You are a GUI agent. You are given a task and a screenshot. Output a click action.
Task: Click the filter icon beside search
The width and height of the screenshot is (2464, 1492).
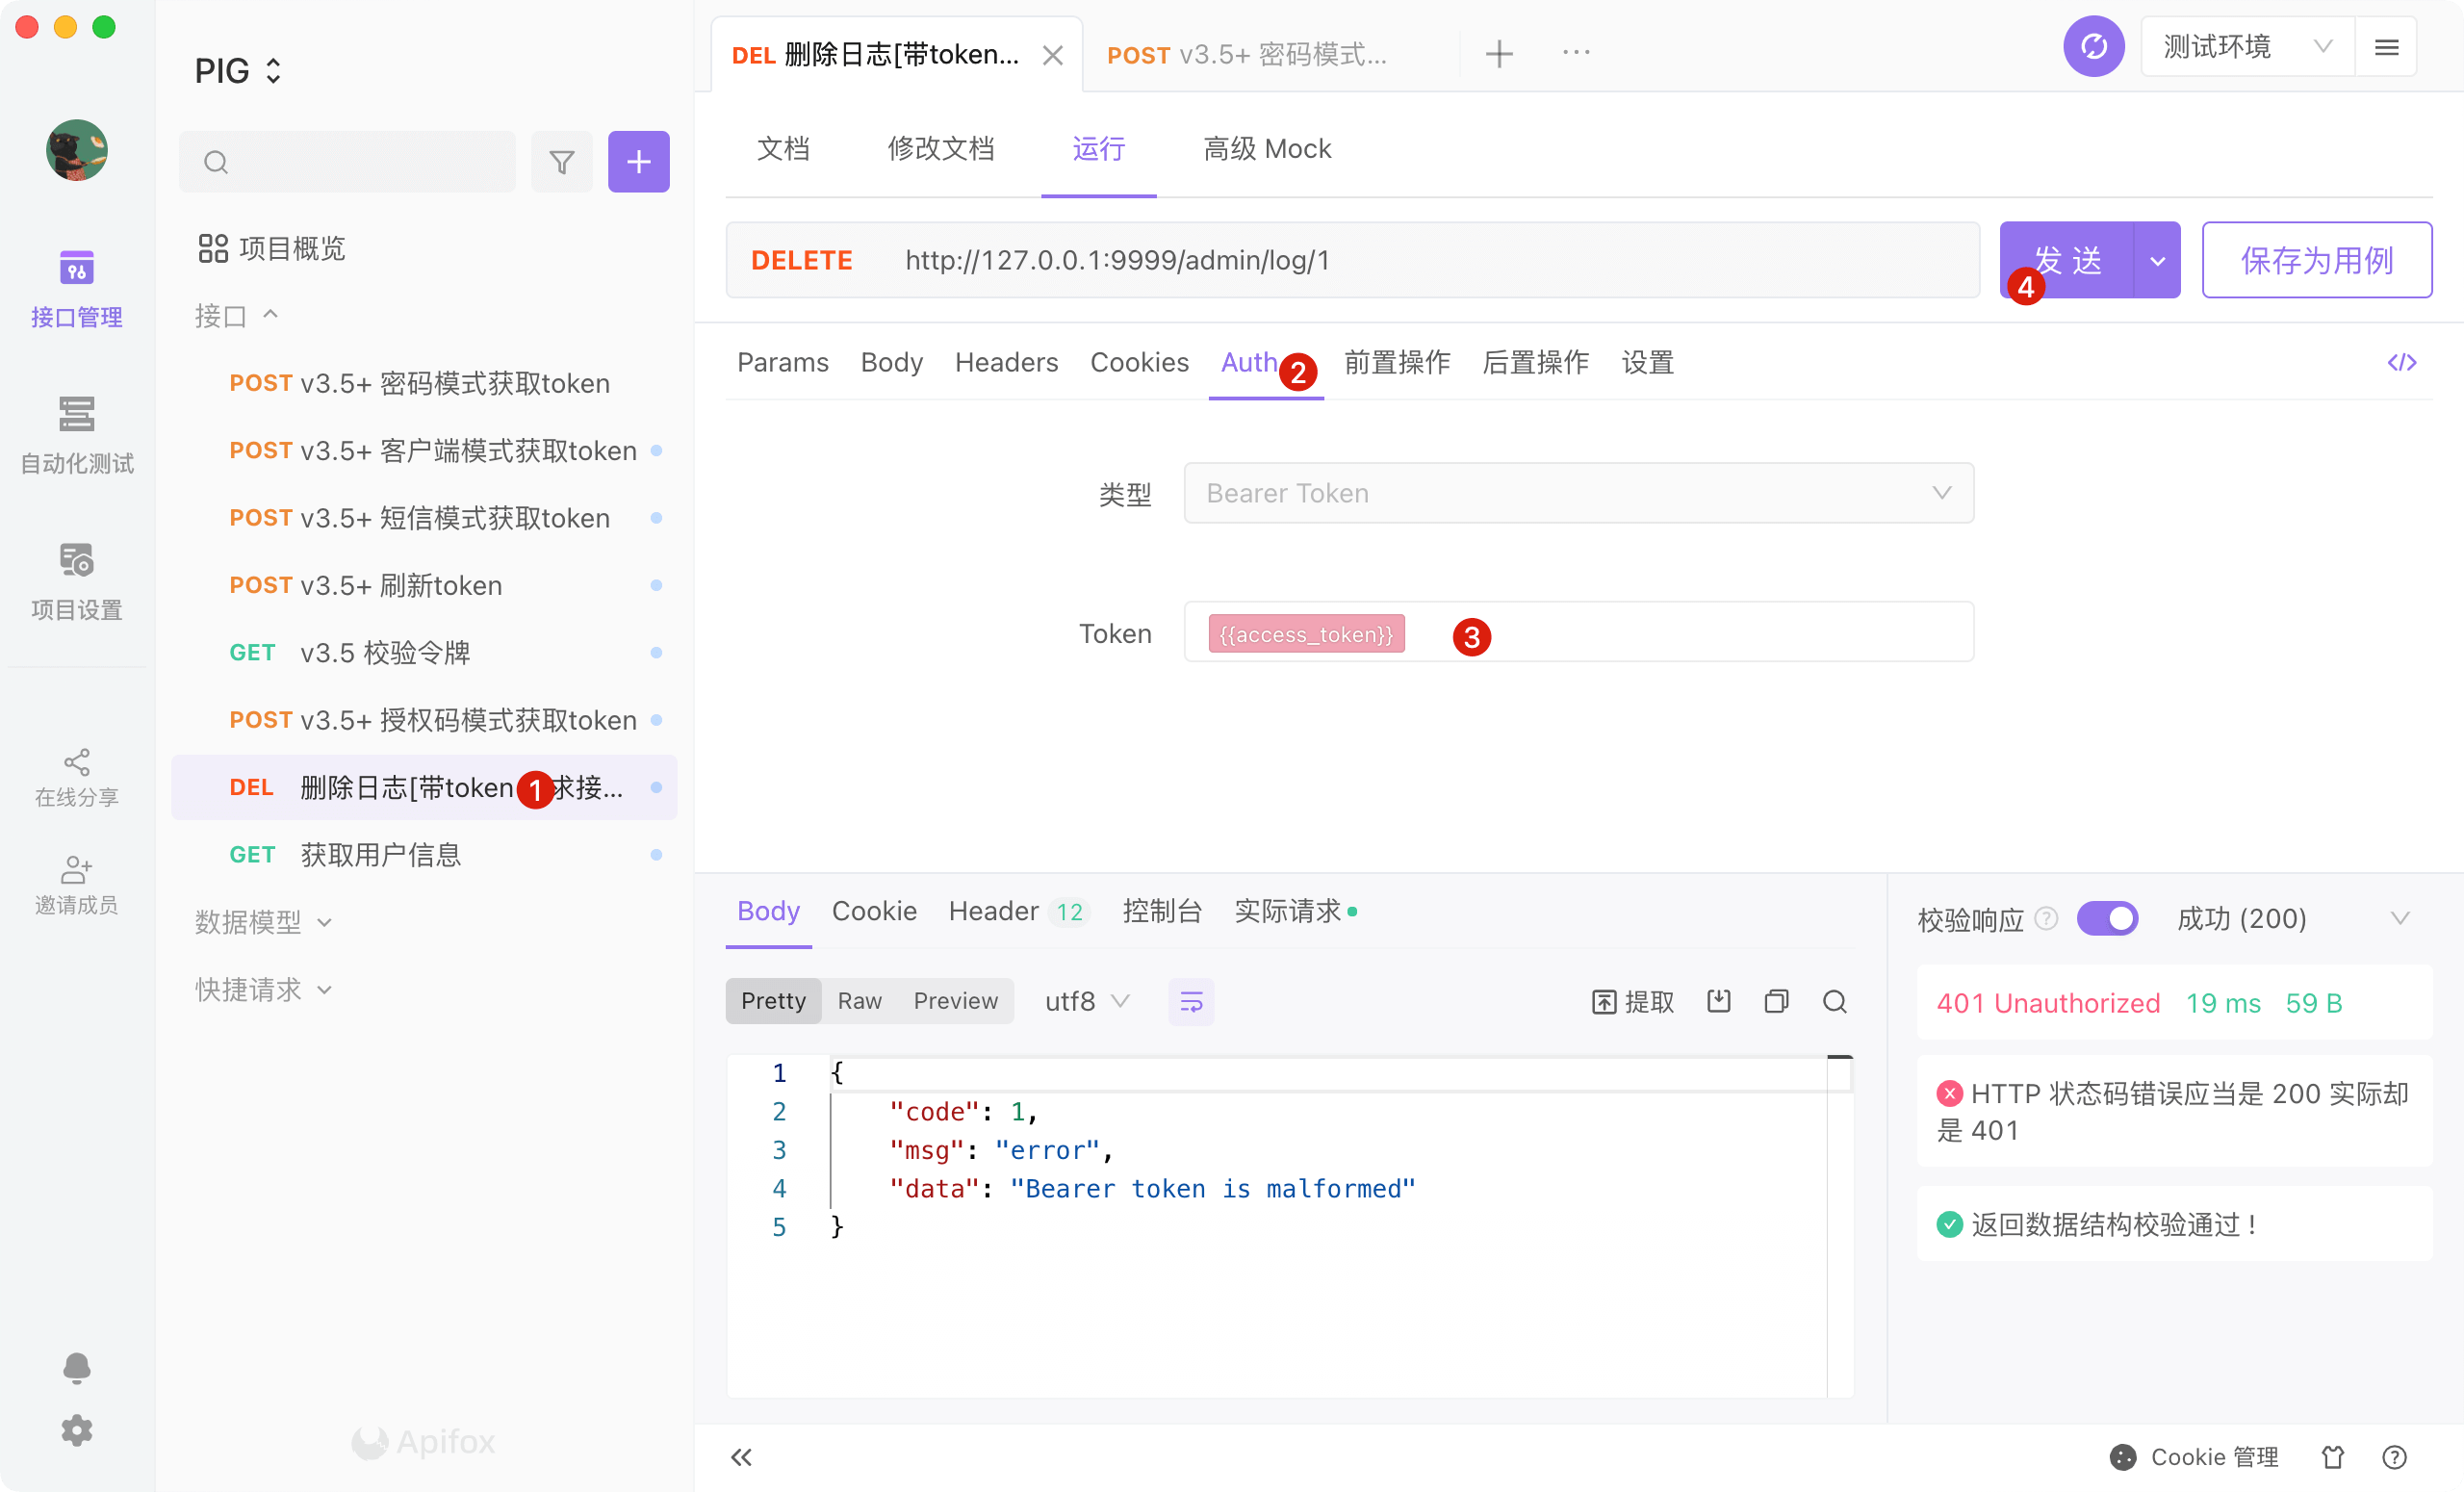pyautogui.click(x=561, y=162)
